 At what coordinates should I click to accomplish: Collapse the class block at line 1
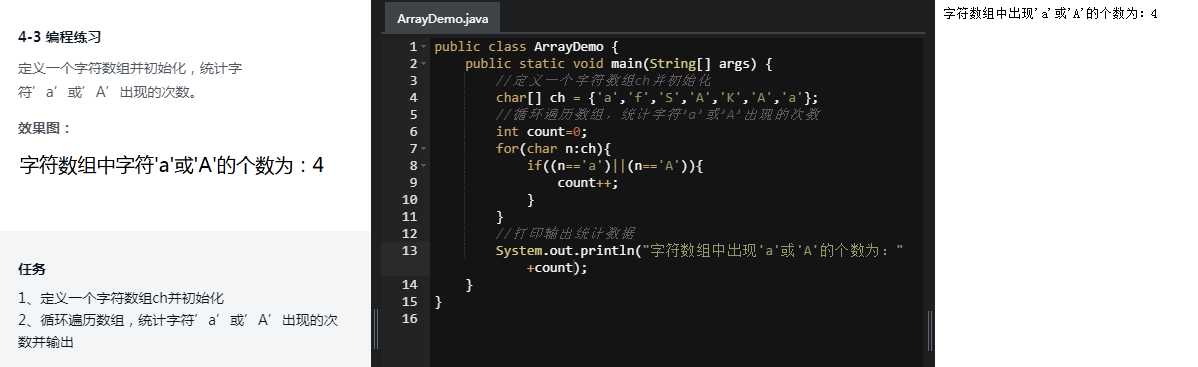(424, 47)
